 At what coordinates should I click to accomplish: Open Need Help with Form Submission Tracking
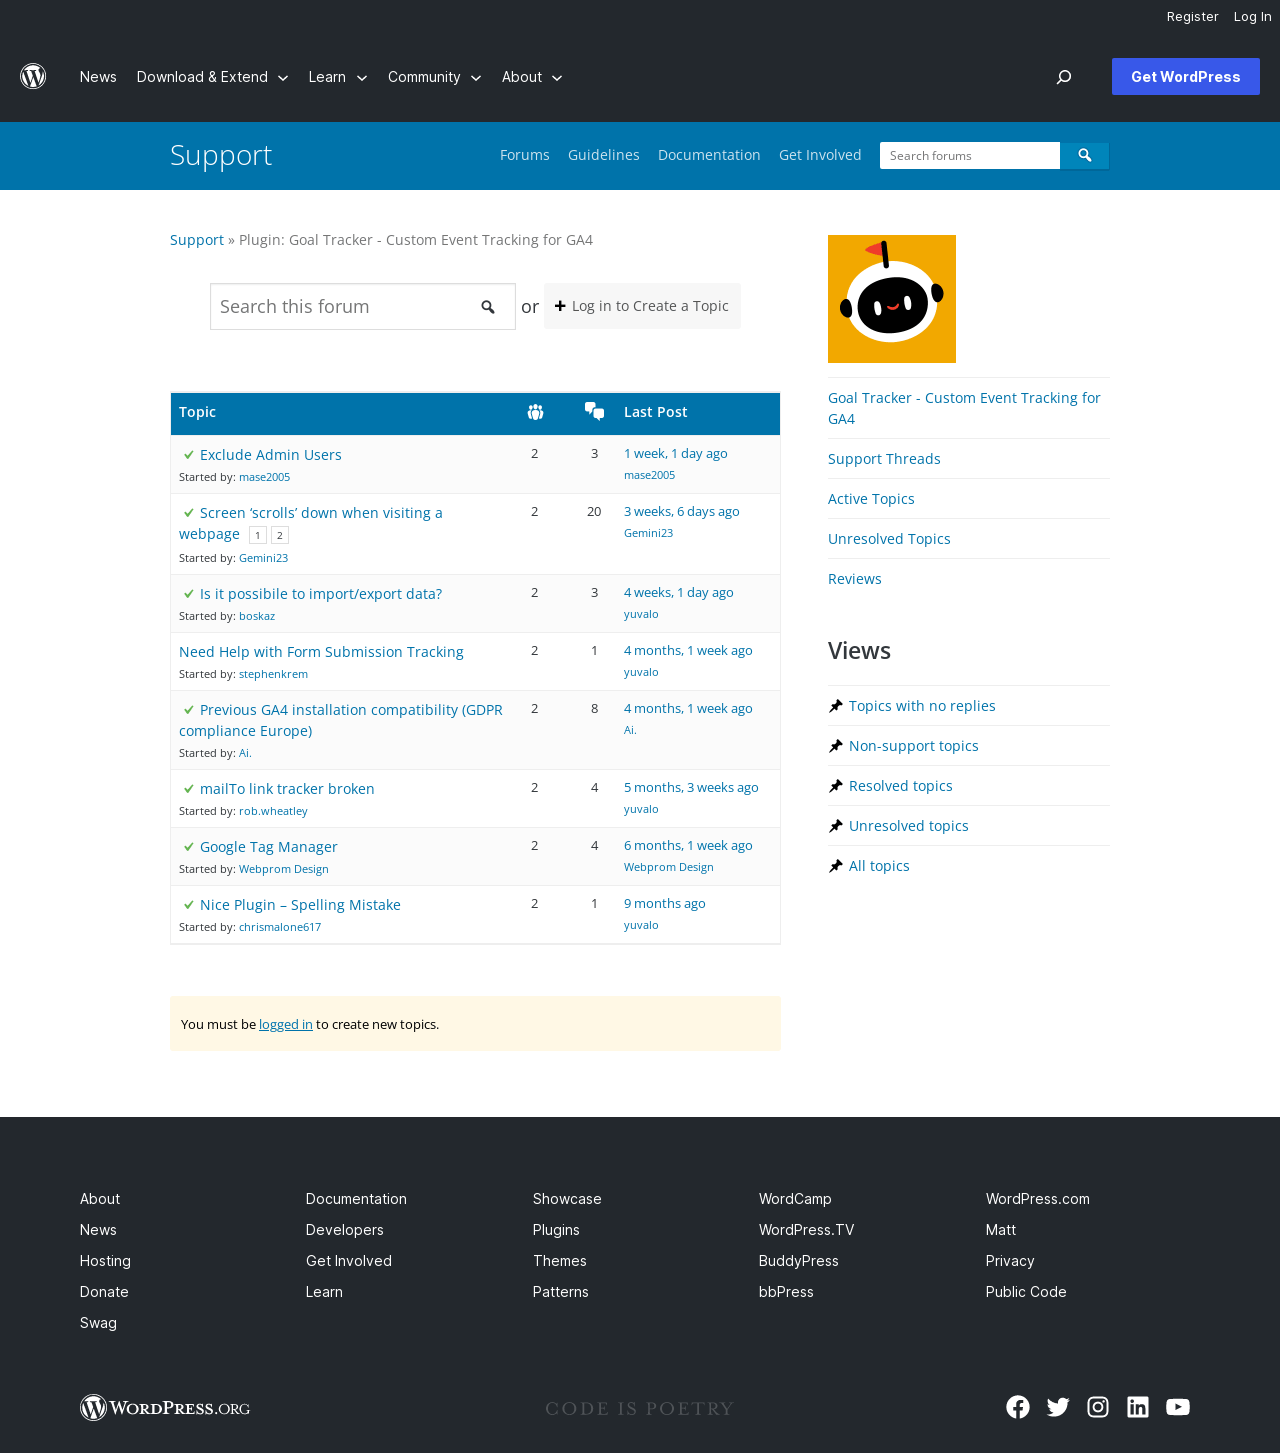coord(321,652)
